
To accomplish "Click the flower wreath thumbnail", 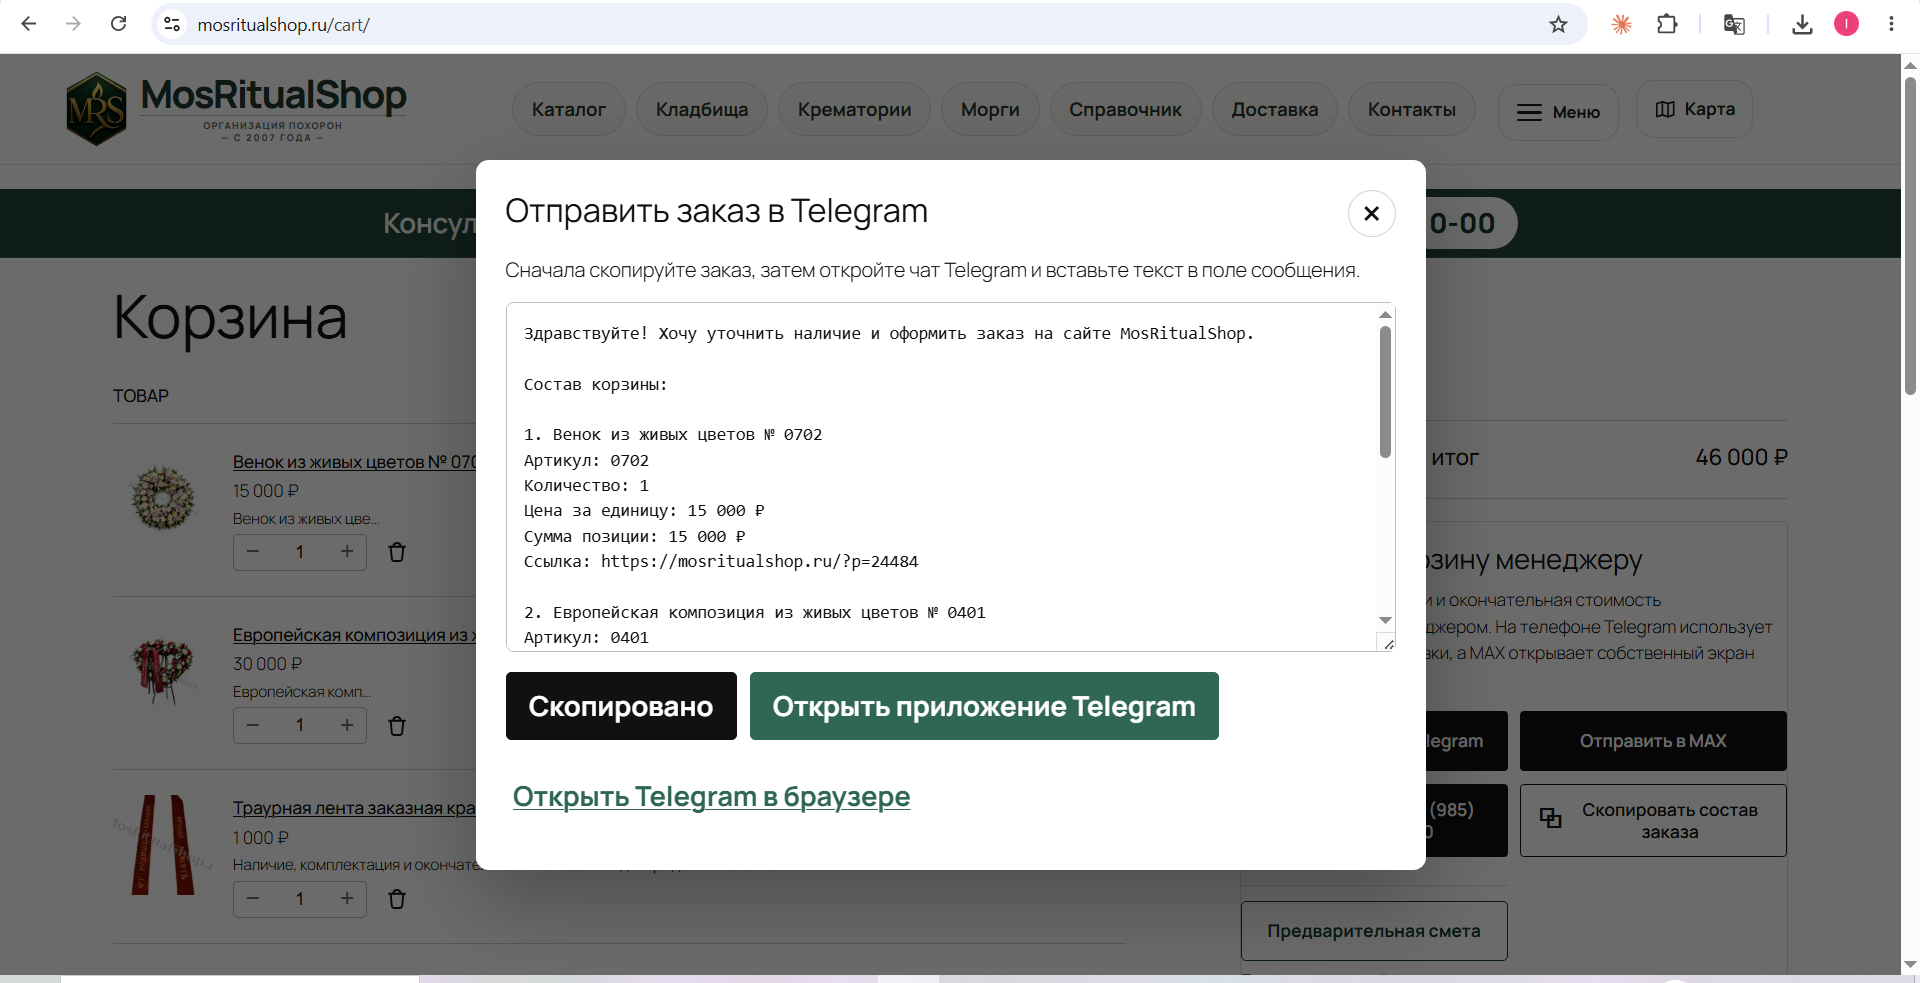I will point(163,497).
